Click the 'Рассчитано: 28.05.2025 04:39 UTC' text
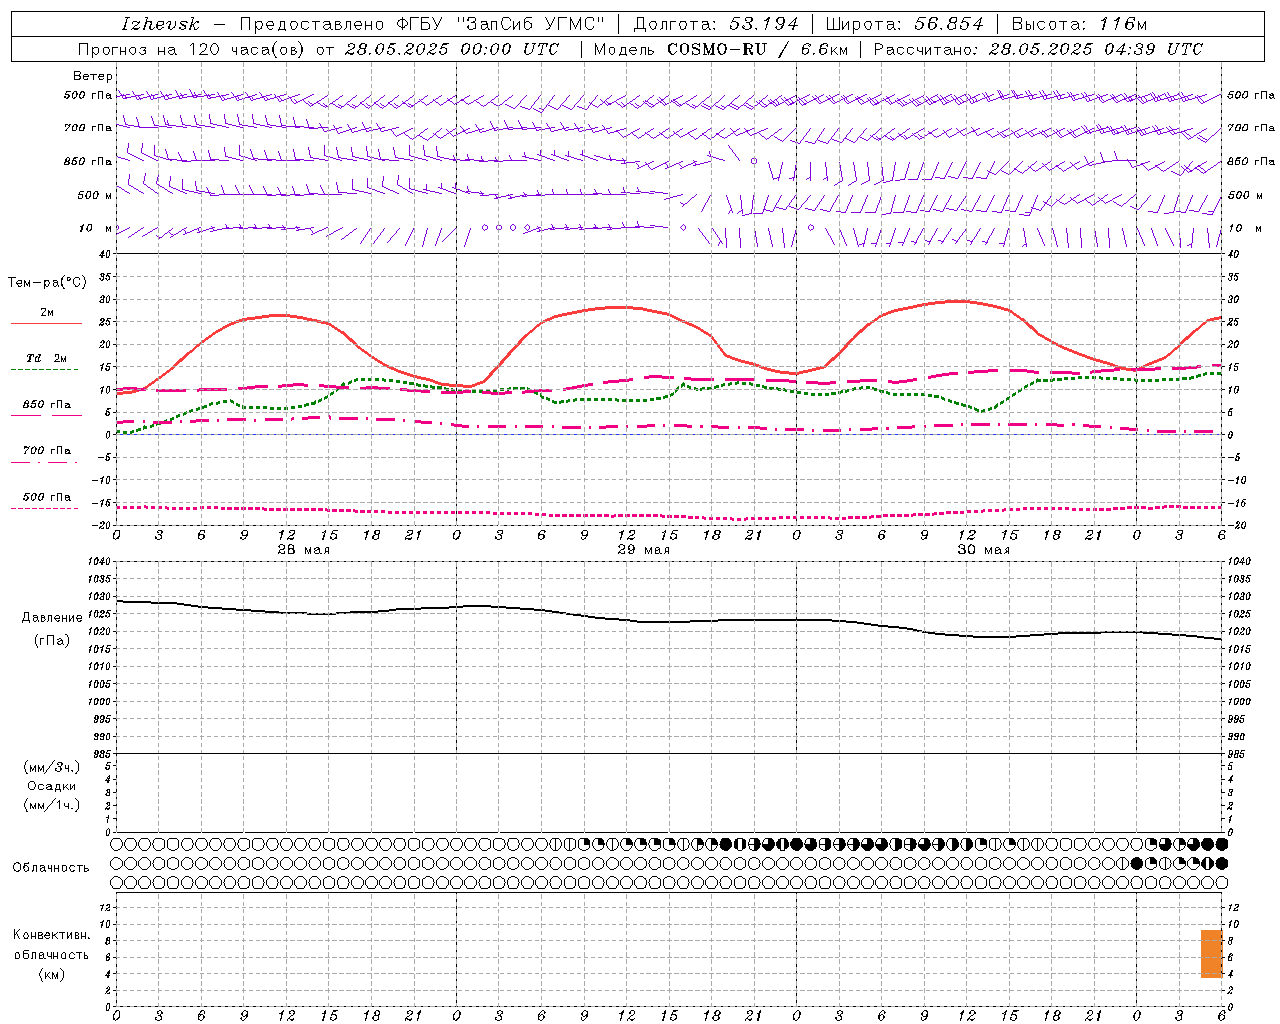Viewport: 1280px width, 1024px height. click(1038, 49)
